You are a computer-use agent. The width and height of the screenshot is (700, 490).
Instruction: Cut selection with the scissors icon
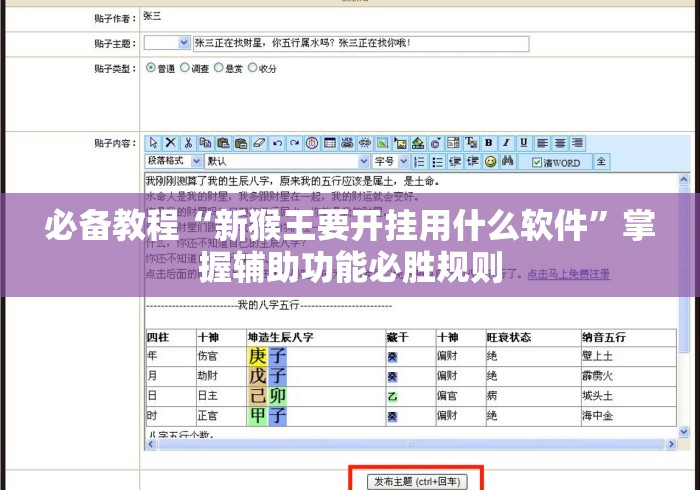pos(188,143)
